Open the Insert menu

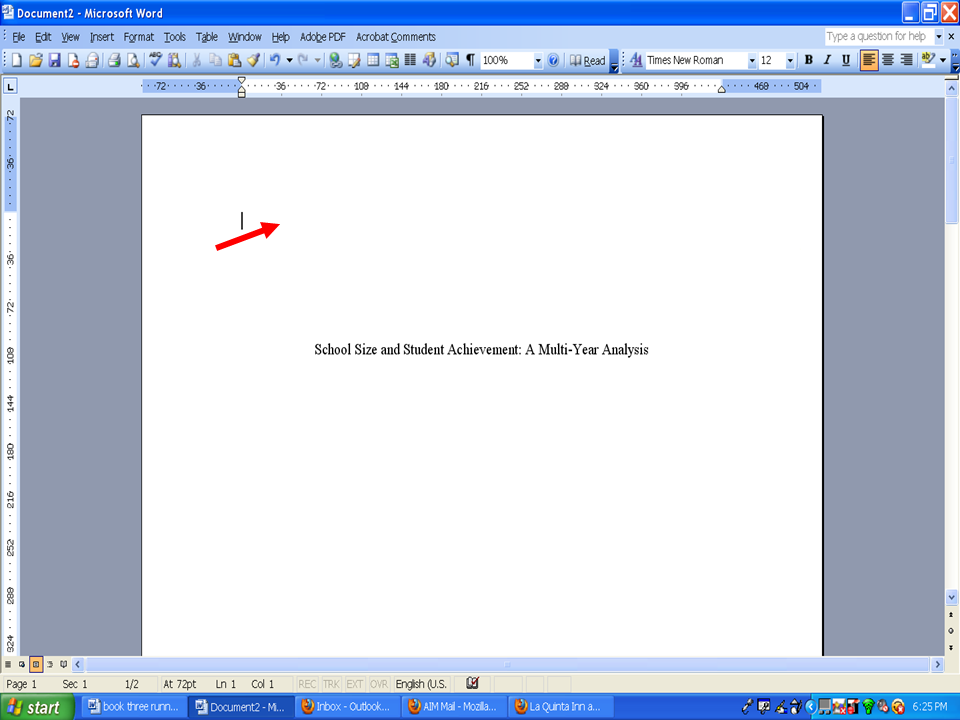(x=102, y=37)
